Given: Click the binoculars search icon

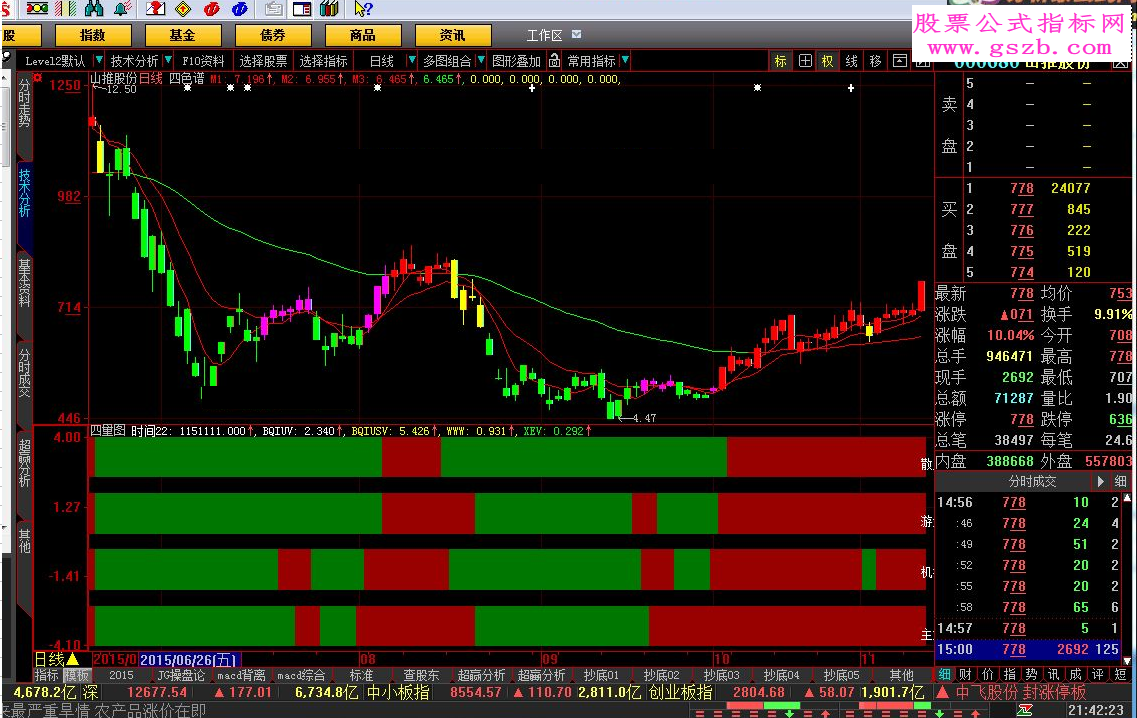Looking at the screenshot, I should pyautogui.click(x=94, y=9).
